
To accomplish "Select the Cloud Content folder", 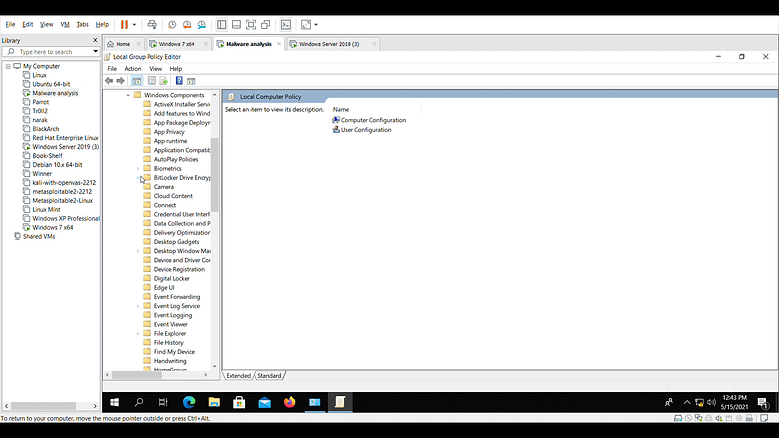I will pyautogui.click(x=173, y=196).
